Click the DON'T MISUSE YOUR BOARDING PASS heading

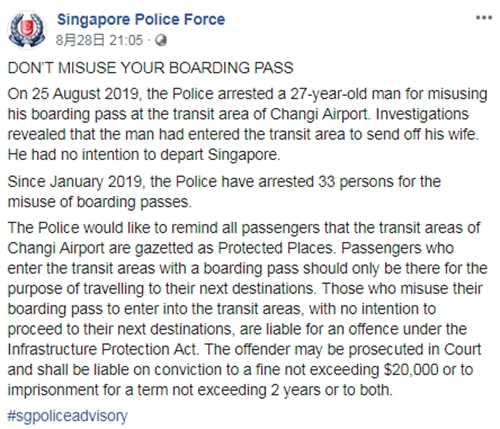click(x=150, y=68)
